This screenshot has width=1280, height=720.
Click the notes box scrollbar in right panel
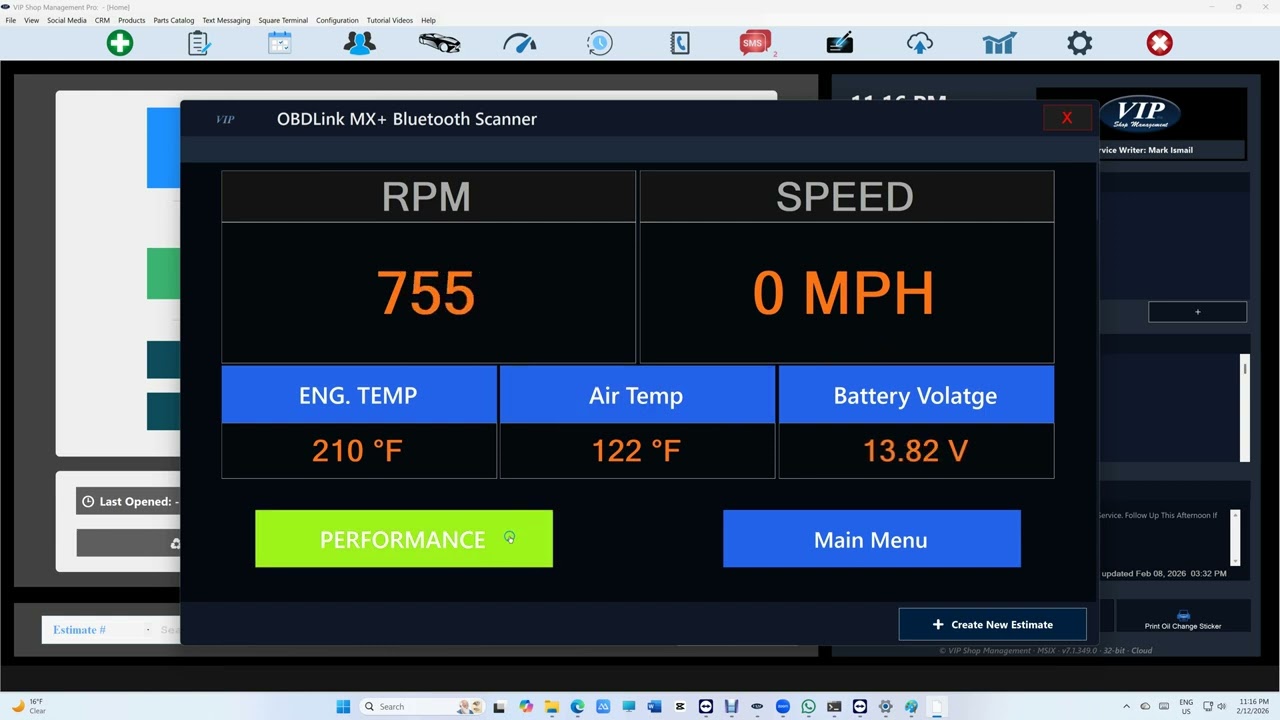[1235, 537]
